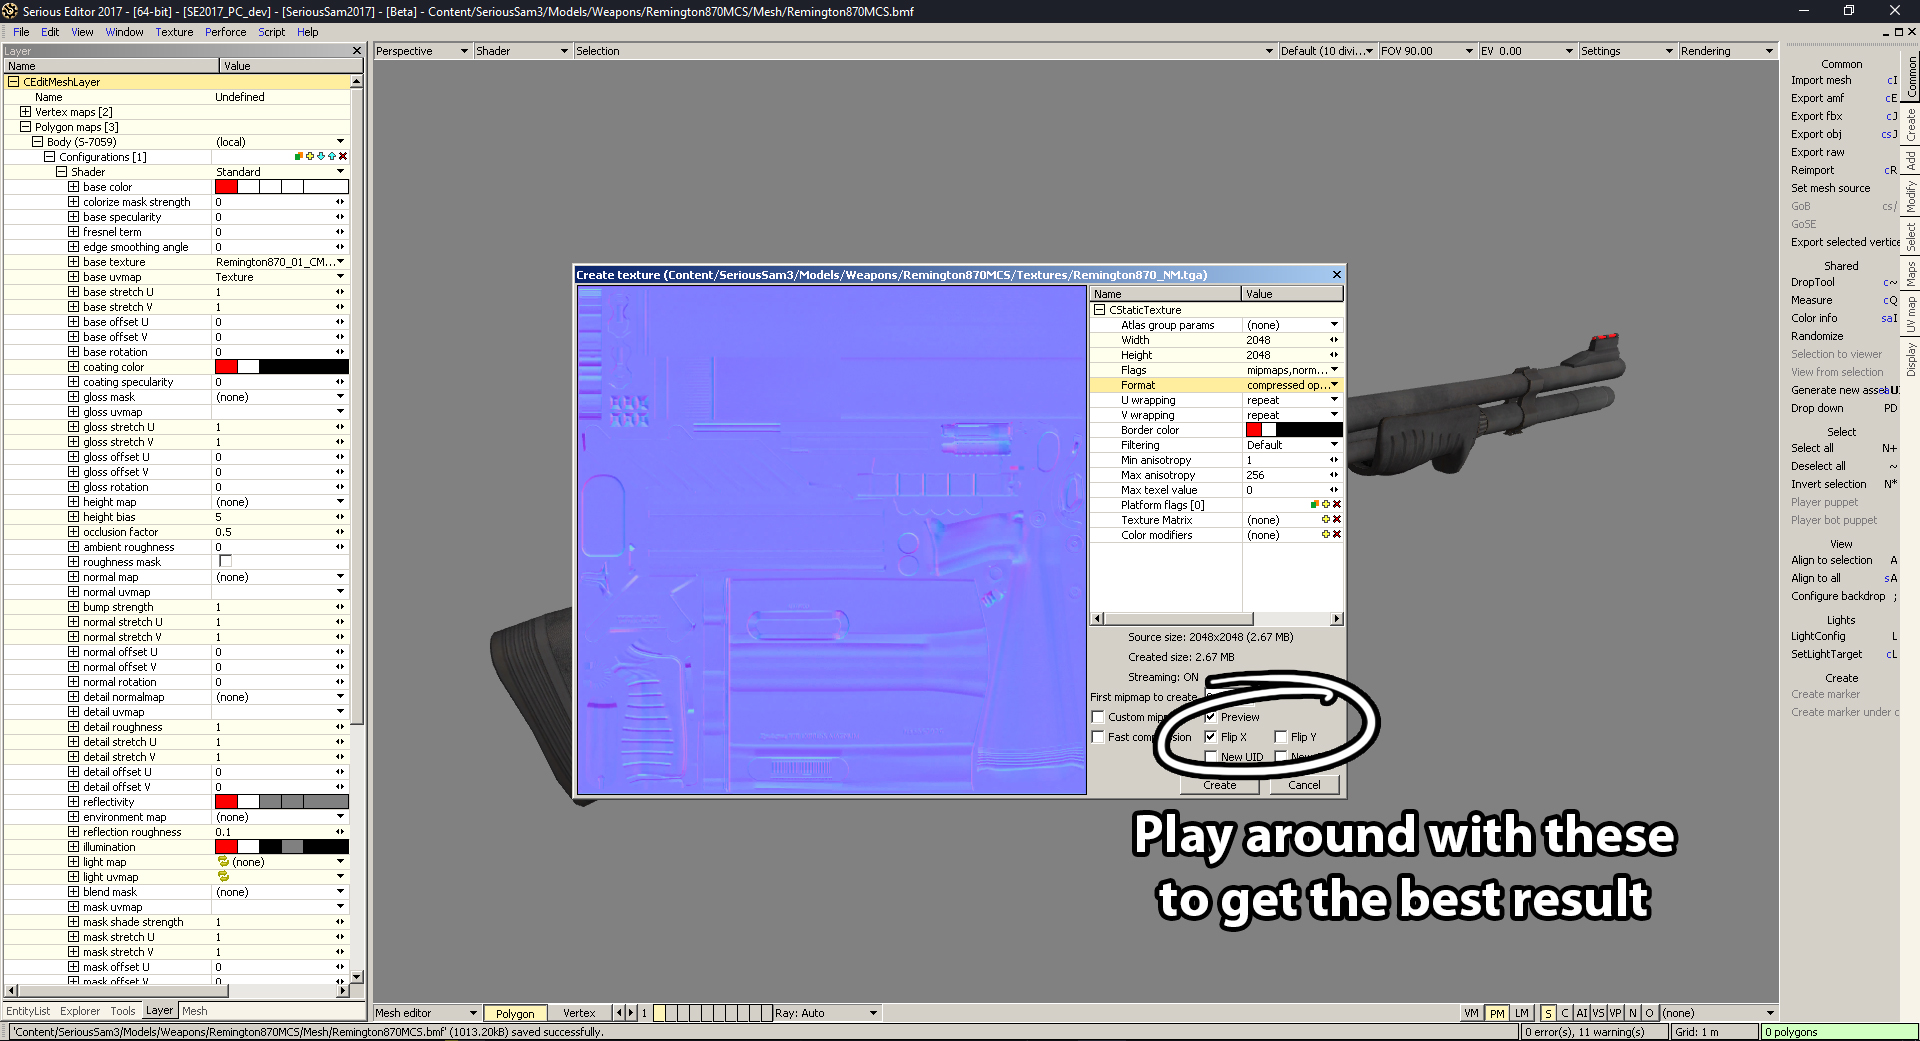Viewport: 1920px width, 1041px height.
Task: Open the Script menu
Action: point(271,32)
